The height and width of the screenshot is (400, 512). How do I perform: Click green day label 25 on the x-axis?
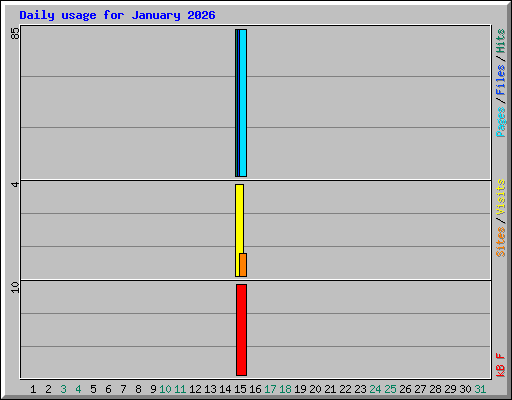[390, 389]
